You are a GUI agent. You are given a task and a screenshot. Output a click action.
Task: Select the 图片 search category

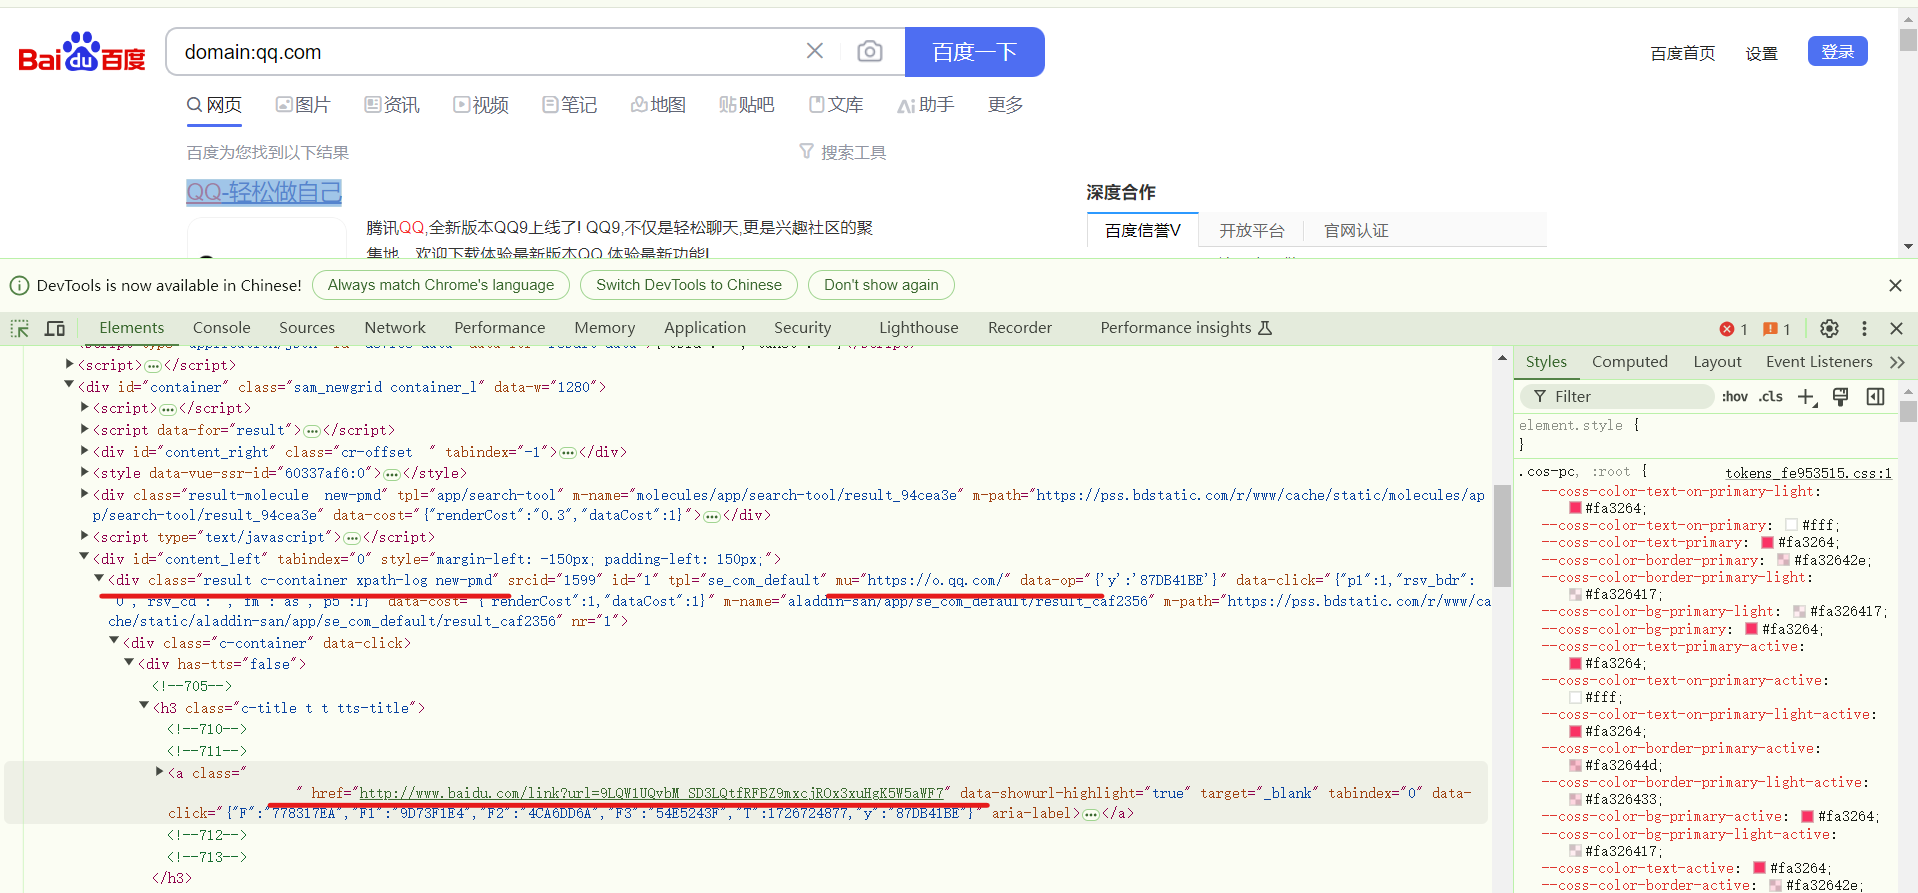pos(303,105)
